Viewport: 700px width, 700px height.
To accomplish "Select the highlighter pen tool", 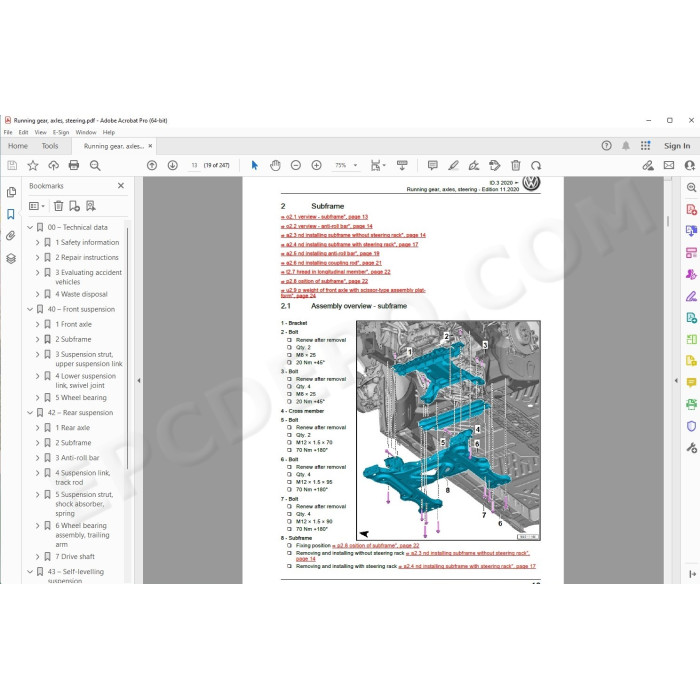I will [453, 166].
